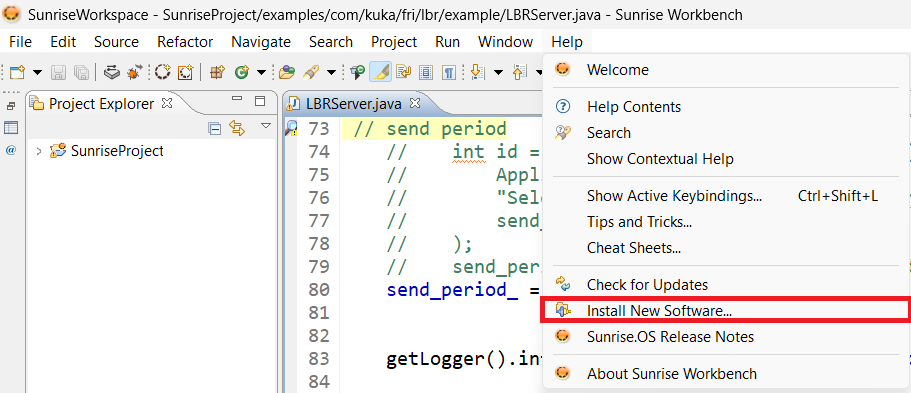Click 'send_period_ =' code on line 80
This screenshot has width=911, height=393.
pos(463,290)
